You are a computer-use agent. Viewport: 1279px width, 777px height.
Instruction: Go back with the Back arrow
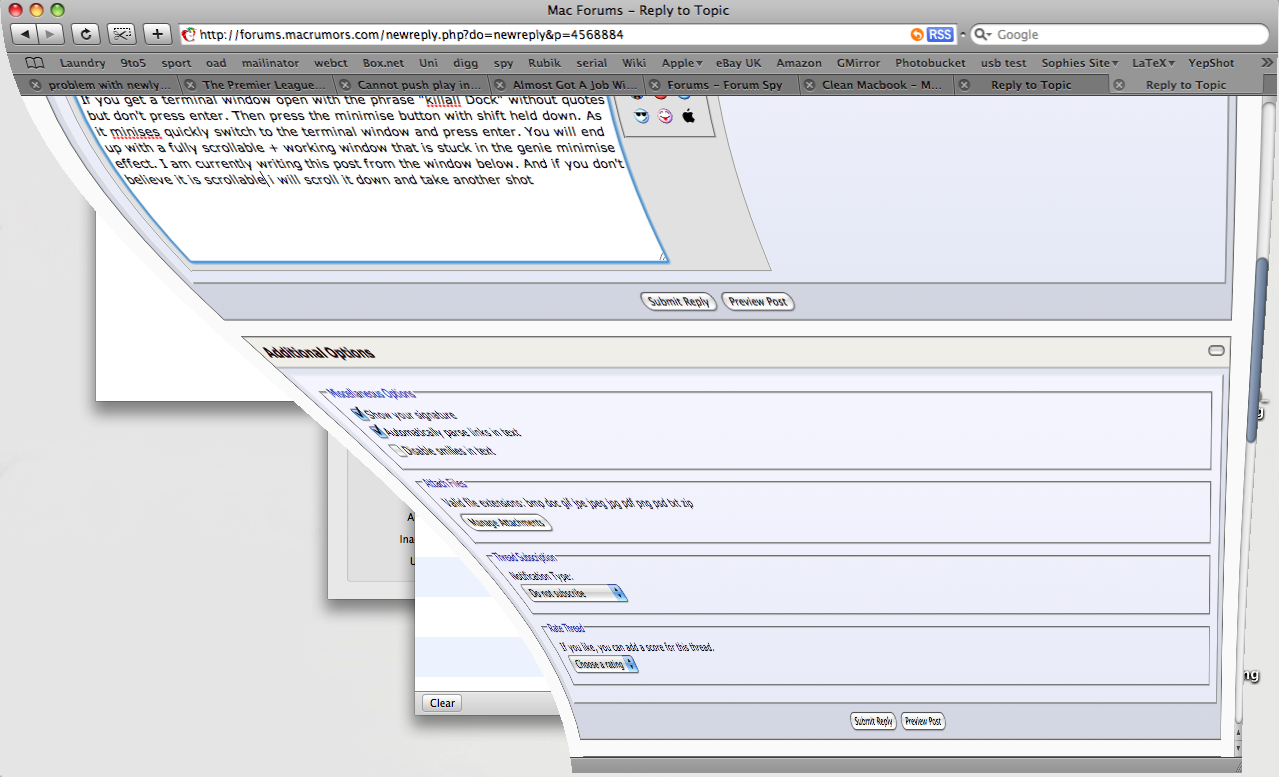(24, 34)
